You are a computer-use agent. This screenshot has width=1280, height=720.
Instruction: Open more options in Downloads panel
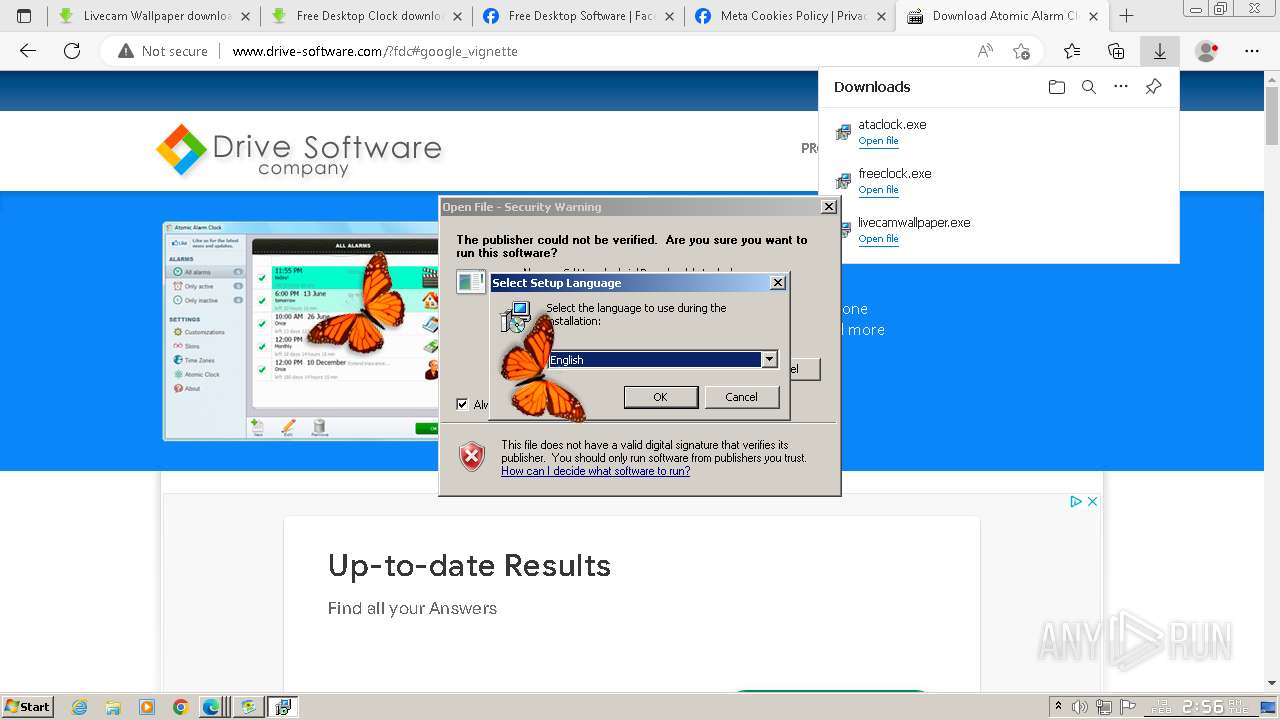click(x=1121, y=87)
